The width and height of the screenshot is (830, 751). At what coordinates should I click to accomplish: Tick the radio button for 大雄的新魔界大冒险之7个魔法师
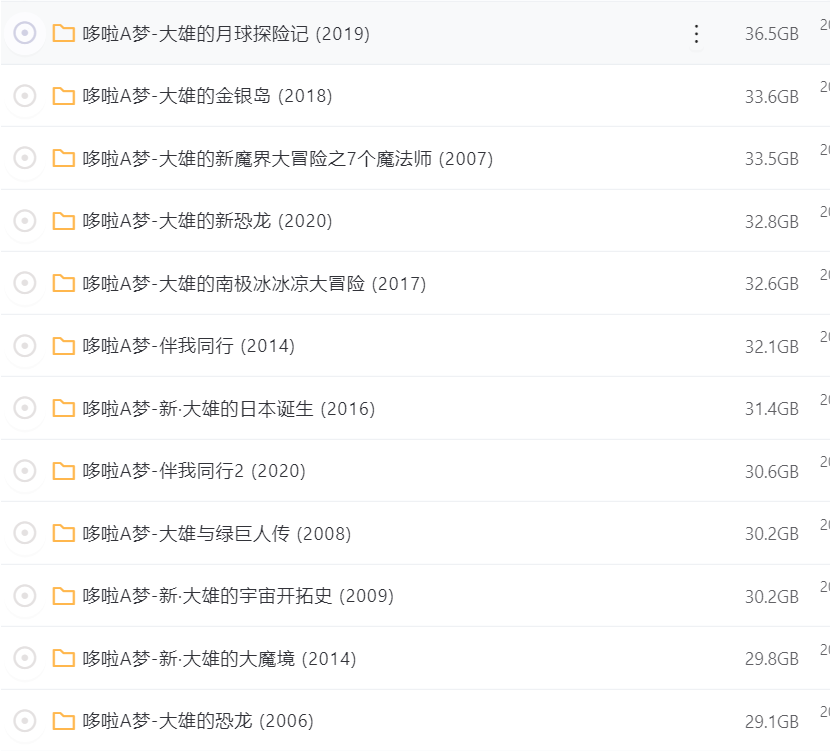tap(24, 158)
